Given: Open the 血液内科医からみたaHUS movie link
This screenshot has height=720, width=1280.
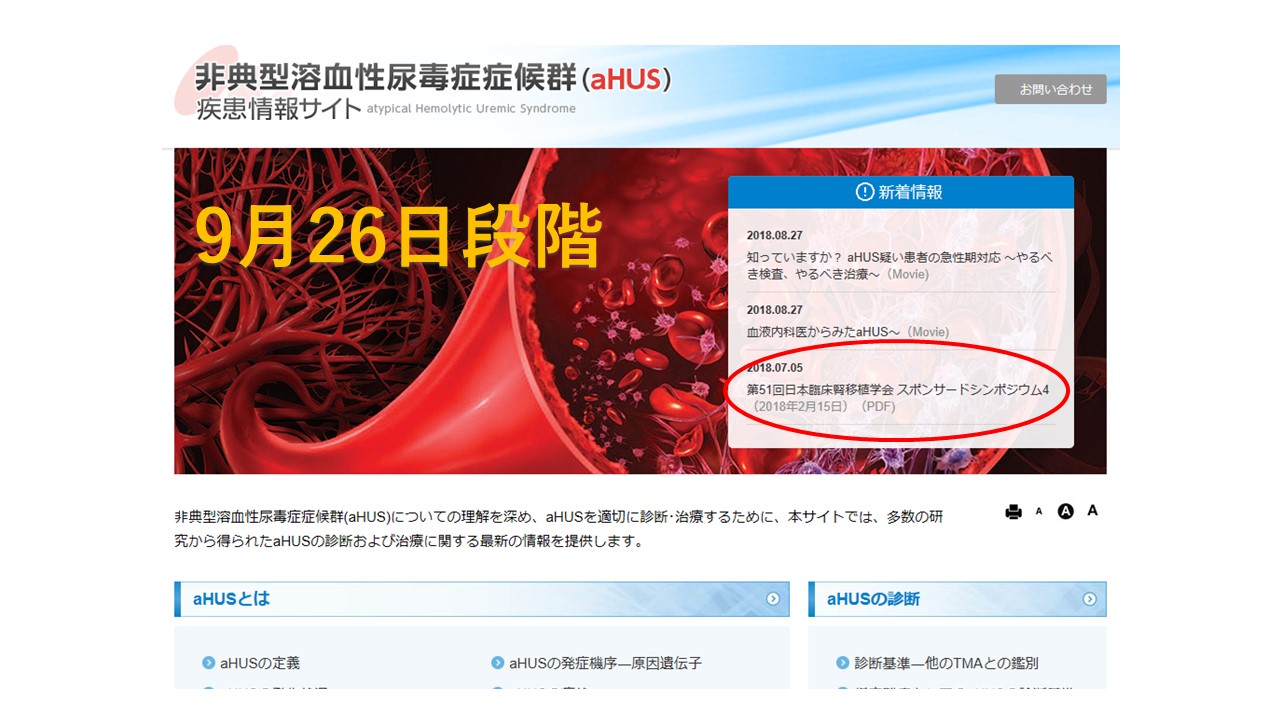Looking at the screenshot, I should [848, 332].
